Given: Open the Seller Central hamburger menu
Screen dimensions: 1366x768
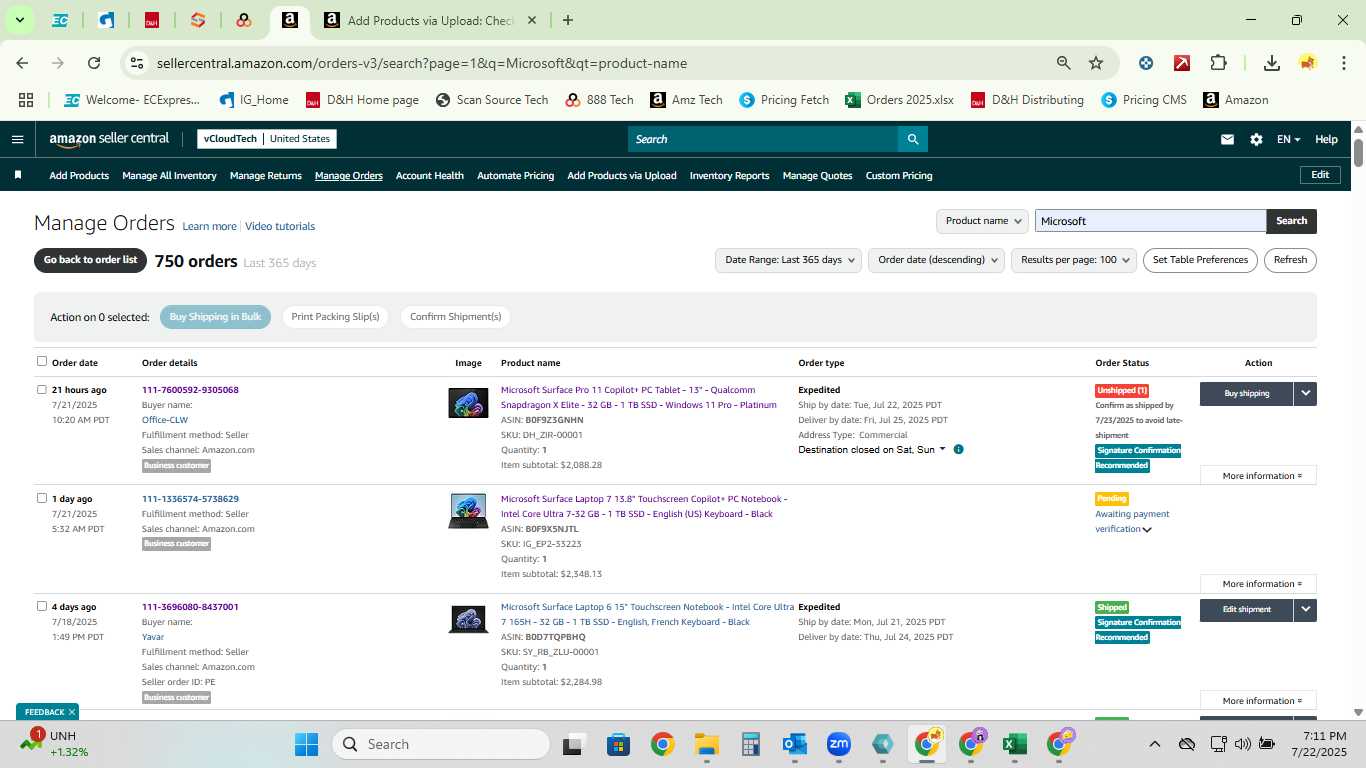Looking at the screenshot, I should (17, 139).
